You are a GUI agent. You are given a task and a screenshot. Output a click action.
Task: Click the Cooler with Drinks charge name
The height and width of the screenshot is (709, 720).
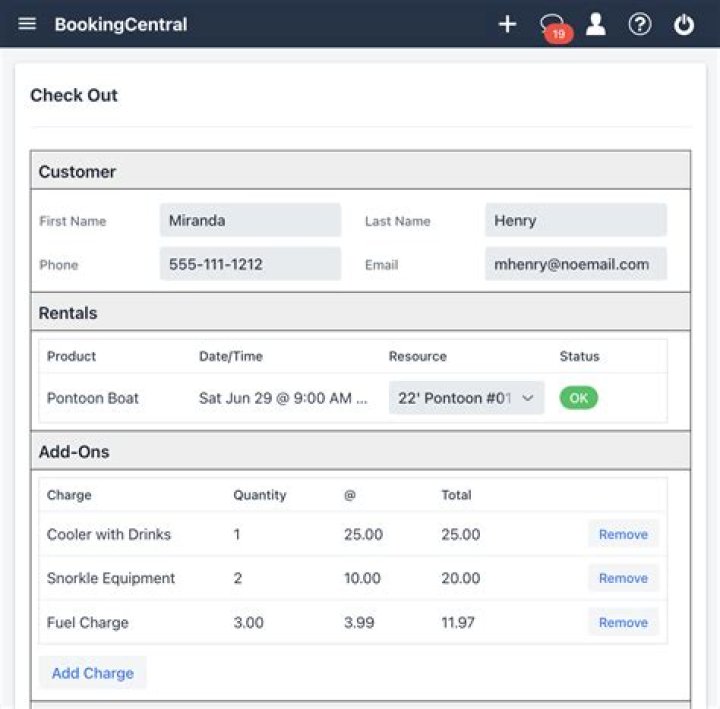(109, 534)
